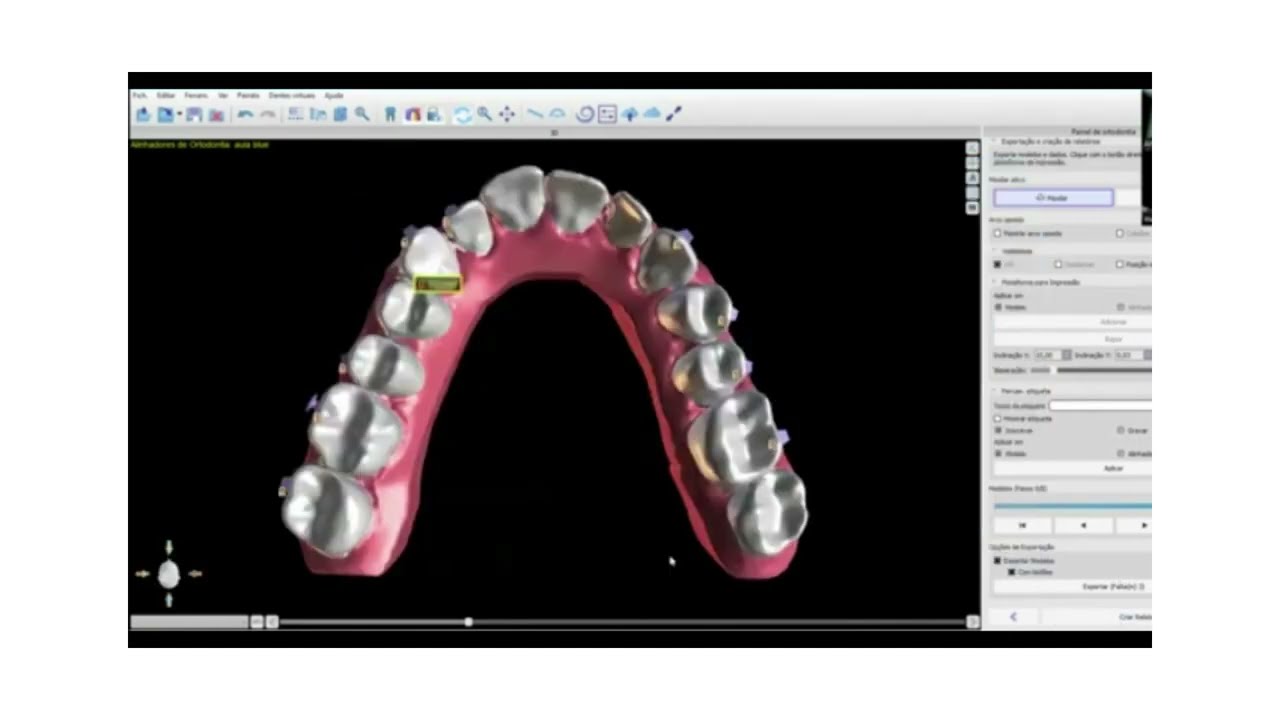
Task: Jump to the first model step
Action: [1022, 525]
